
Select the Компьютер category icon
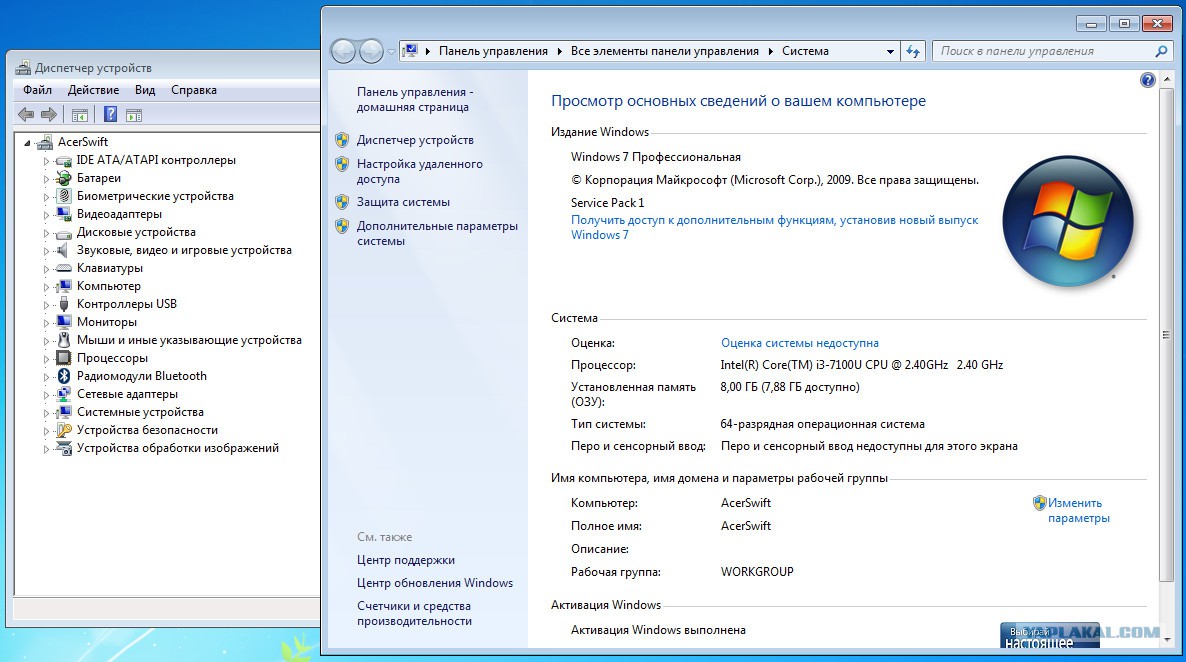coord(64,286)
